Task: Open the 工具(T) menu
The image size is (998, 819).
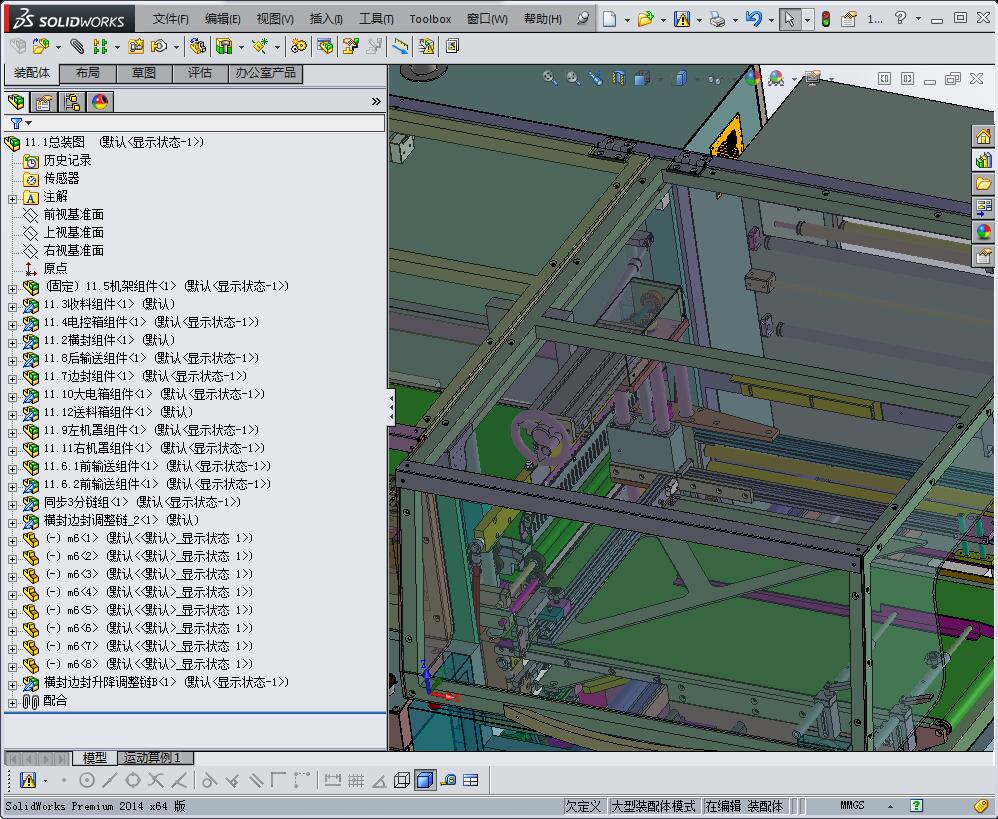Action: click(376, 19)
